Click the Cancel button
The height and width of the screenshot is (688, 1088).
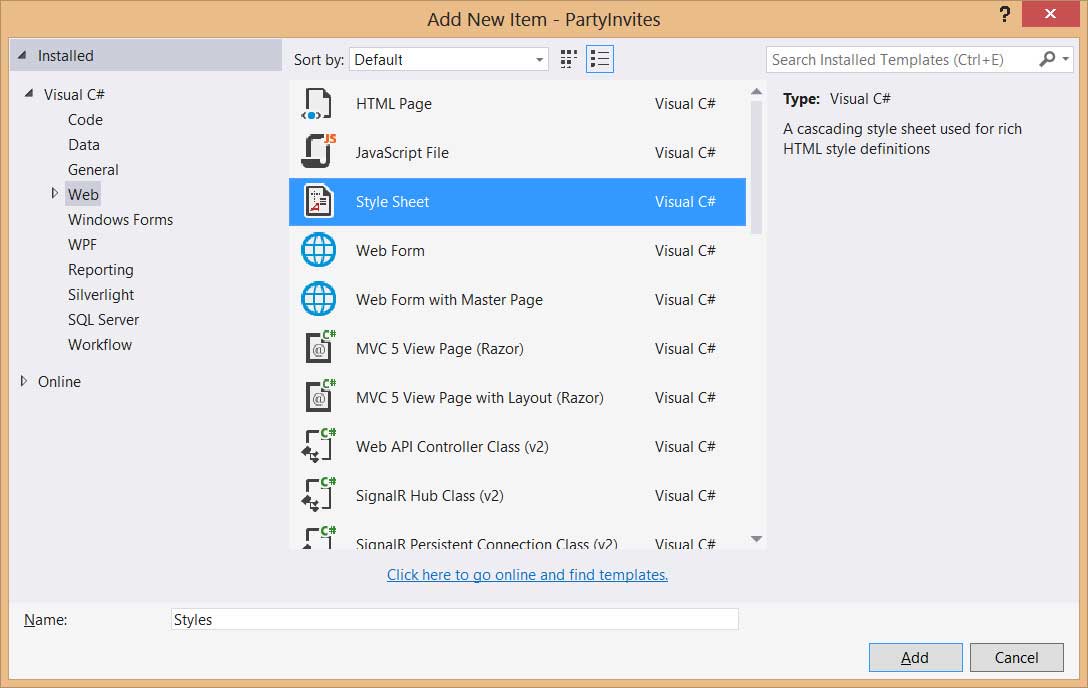[x=1017, y=657]
